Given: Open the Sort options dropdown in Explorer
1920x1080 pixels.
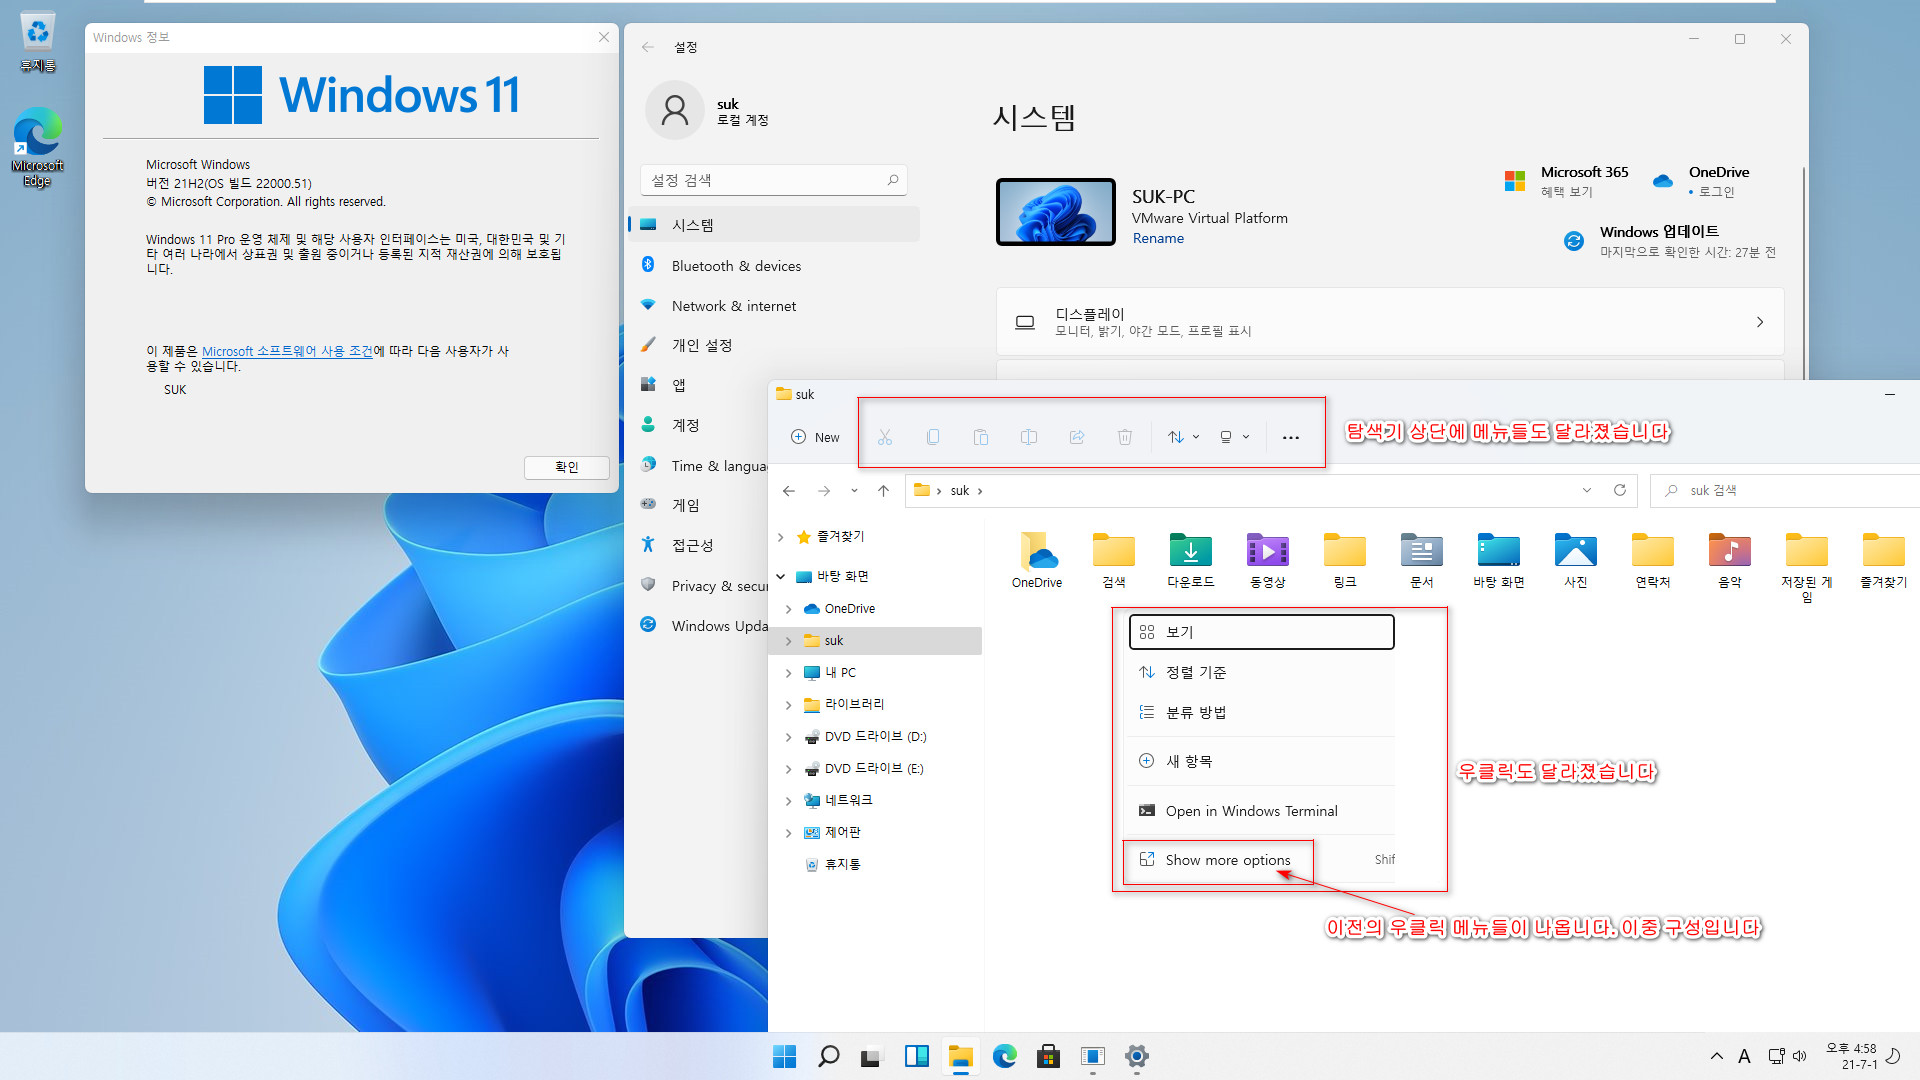Looking at the screenshot, I should (x=1183, y=437).
